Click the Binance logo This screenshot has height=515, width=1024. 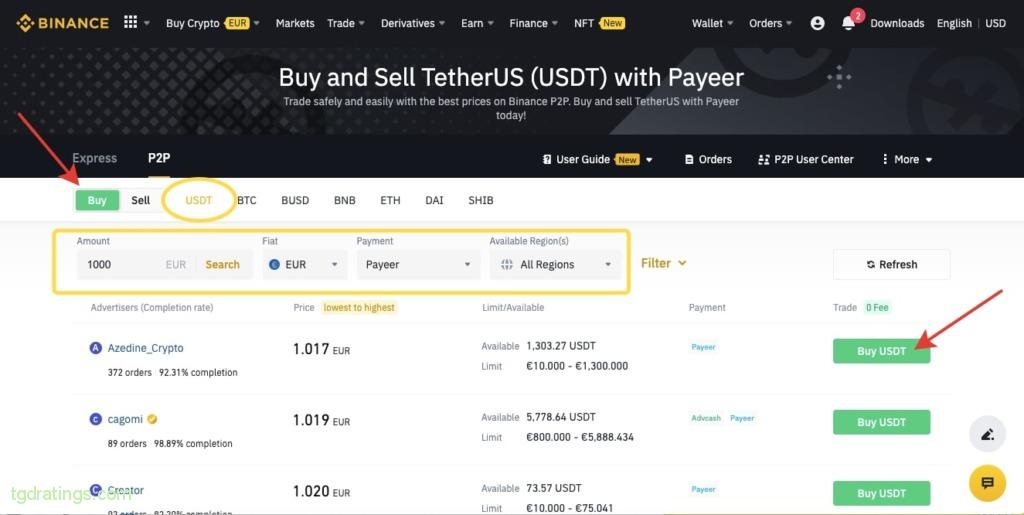pos(63,23)
